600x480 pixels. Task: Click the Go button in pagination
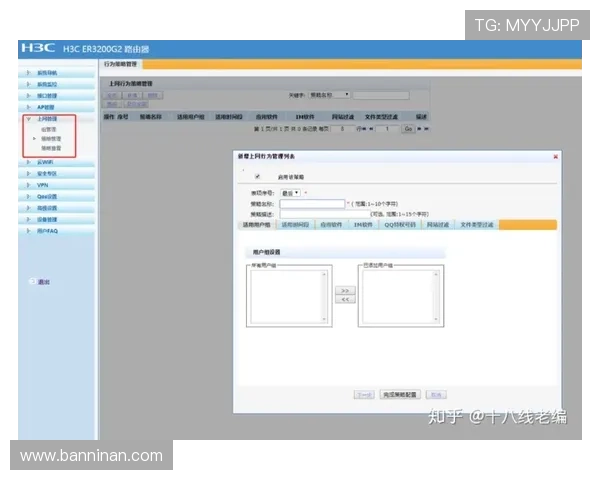(408, 128)
